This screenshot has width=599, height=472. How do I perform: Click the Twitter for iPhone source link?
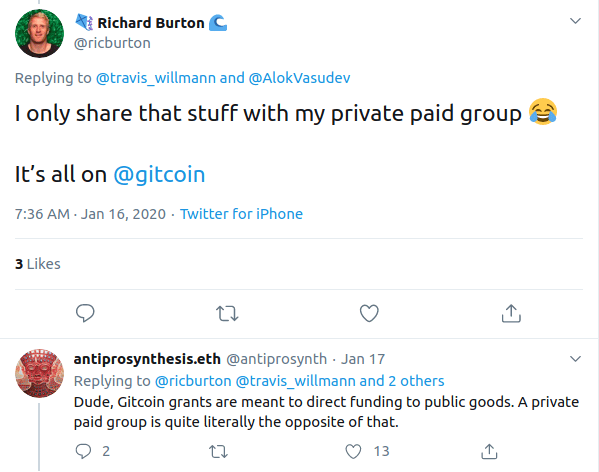click(x=241, y=214)
